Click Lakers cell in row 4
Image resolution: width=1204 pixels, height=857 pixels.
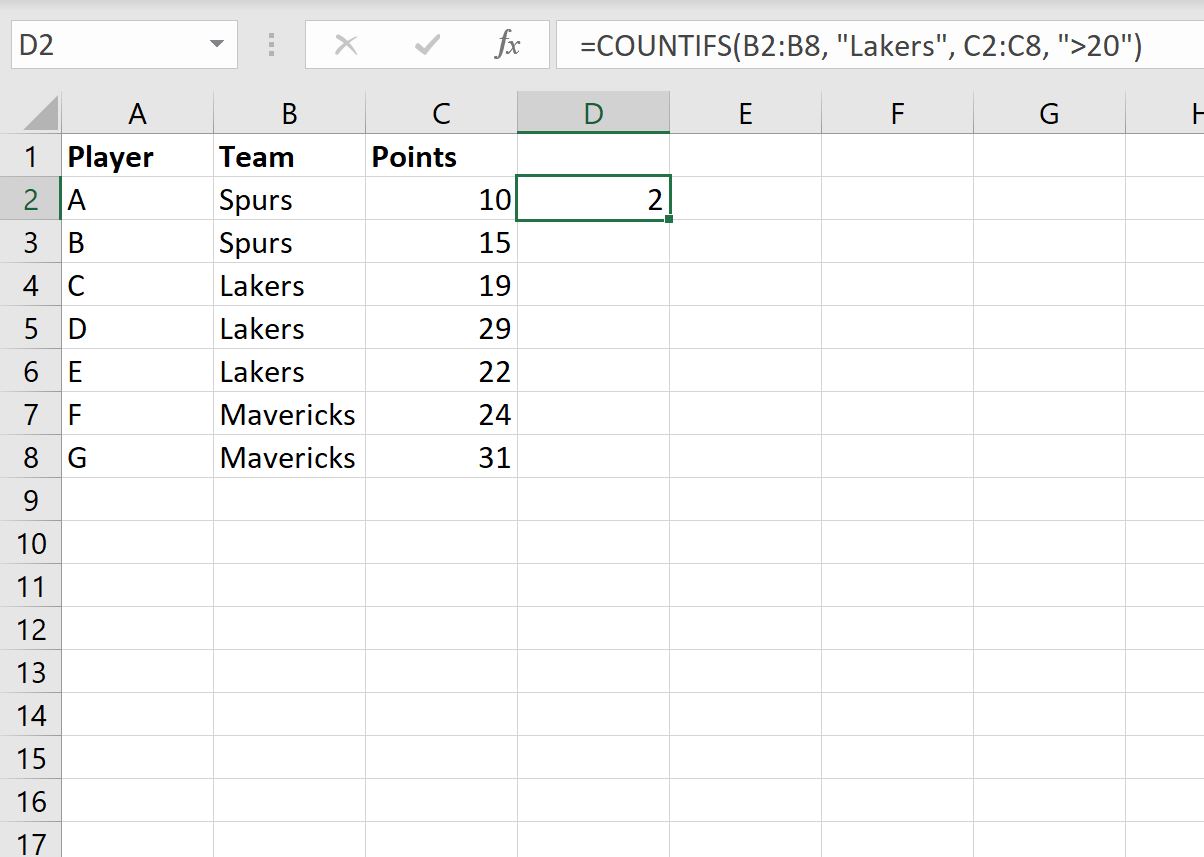click(x=289, y=285)
